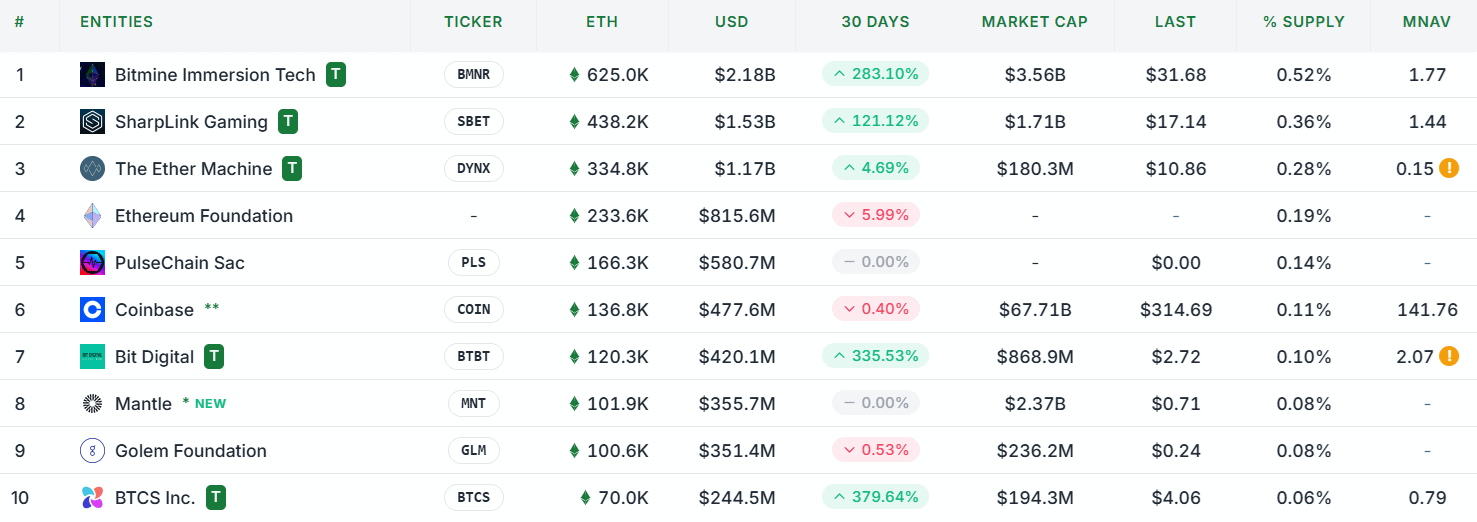Open the Mantle entity link
The height and width of the screenshot is (522, 1477).
coord(143,404)
